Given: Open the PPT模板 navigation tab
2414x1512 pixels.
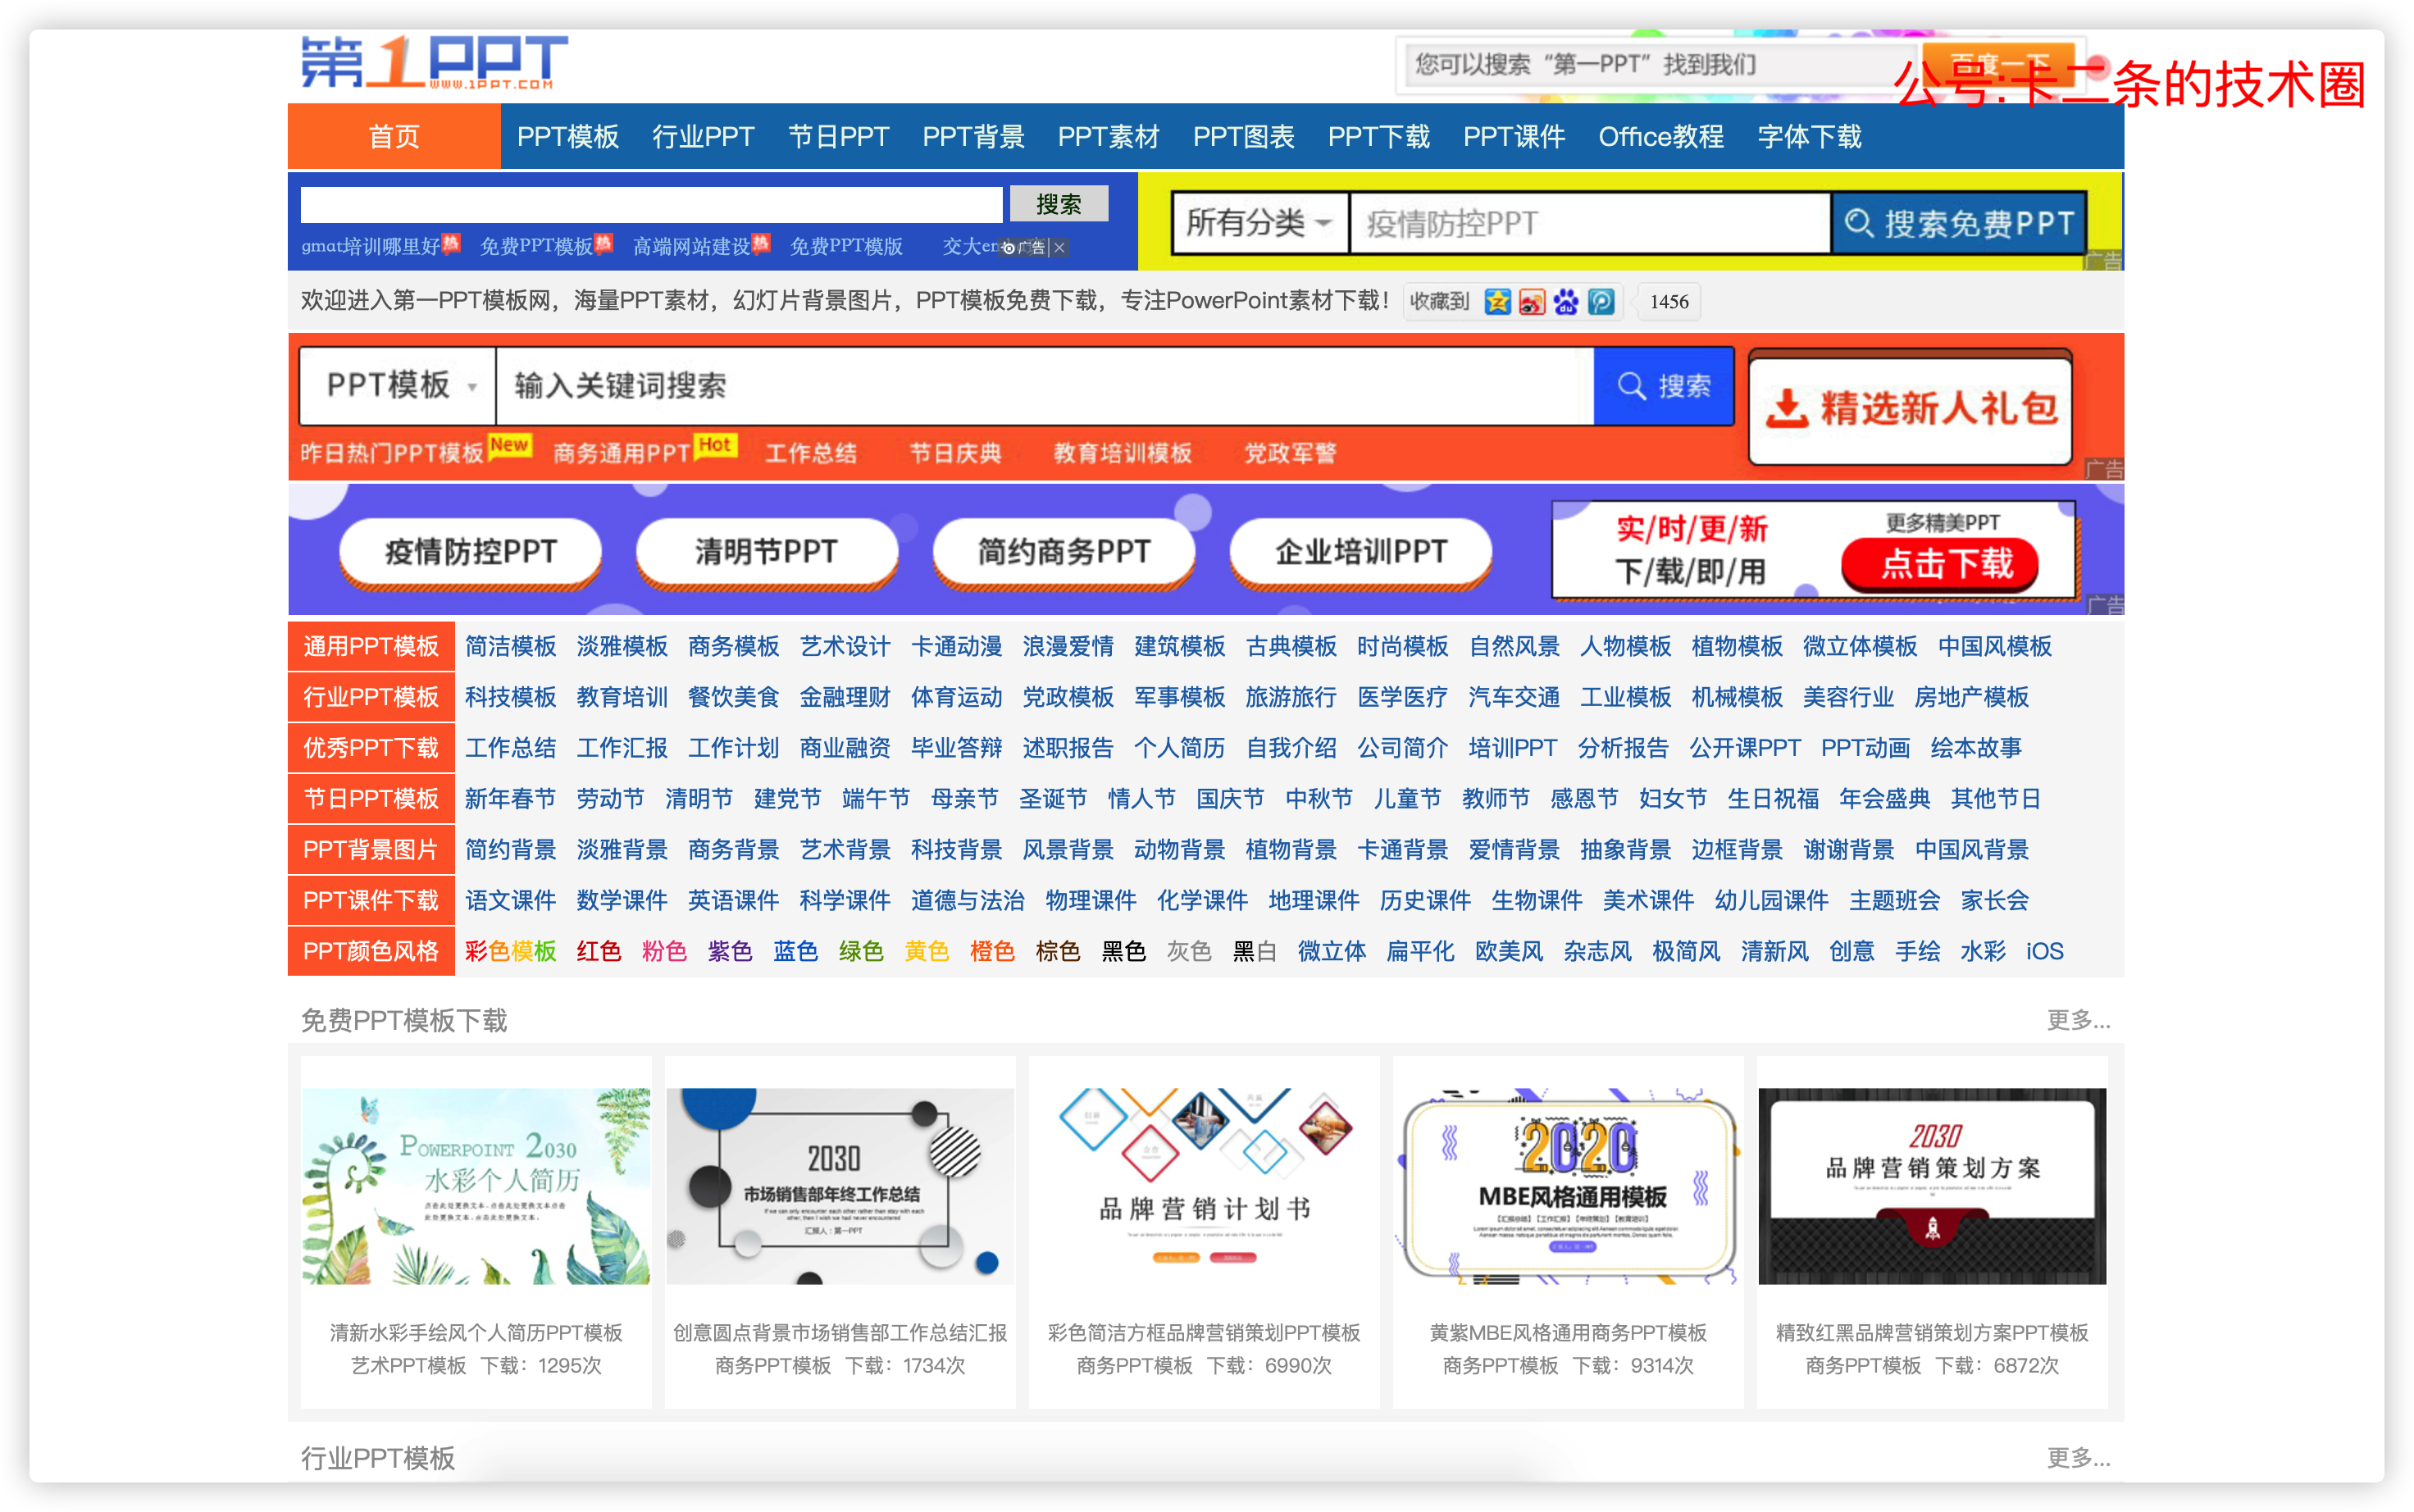Looking at the screenshot, I should pos(567,137).
